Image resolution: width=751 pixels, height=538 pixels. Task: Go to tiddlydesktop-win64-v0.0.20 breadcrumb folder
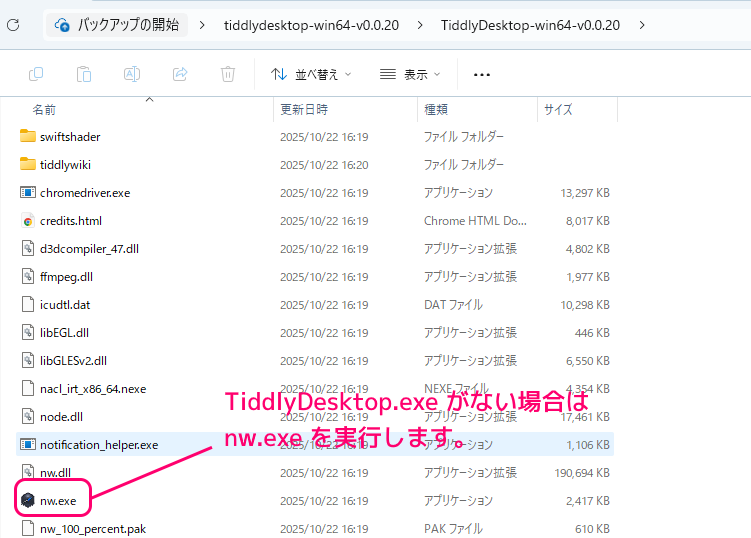pyautogui.click(x=311, y=25)
